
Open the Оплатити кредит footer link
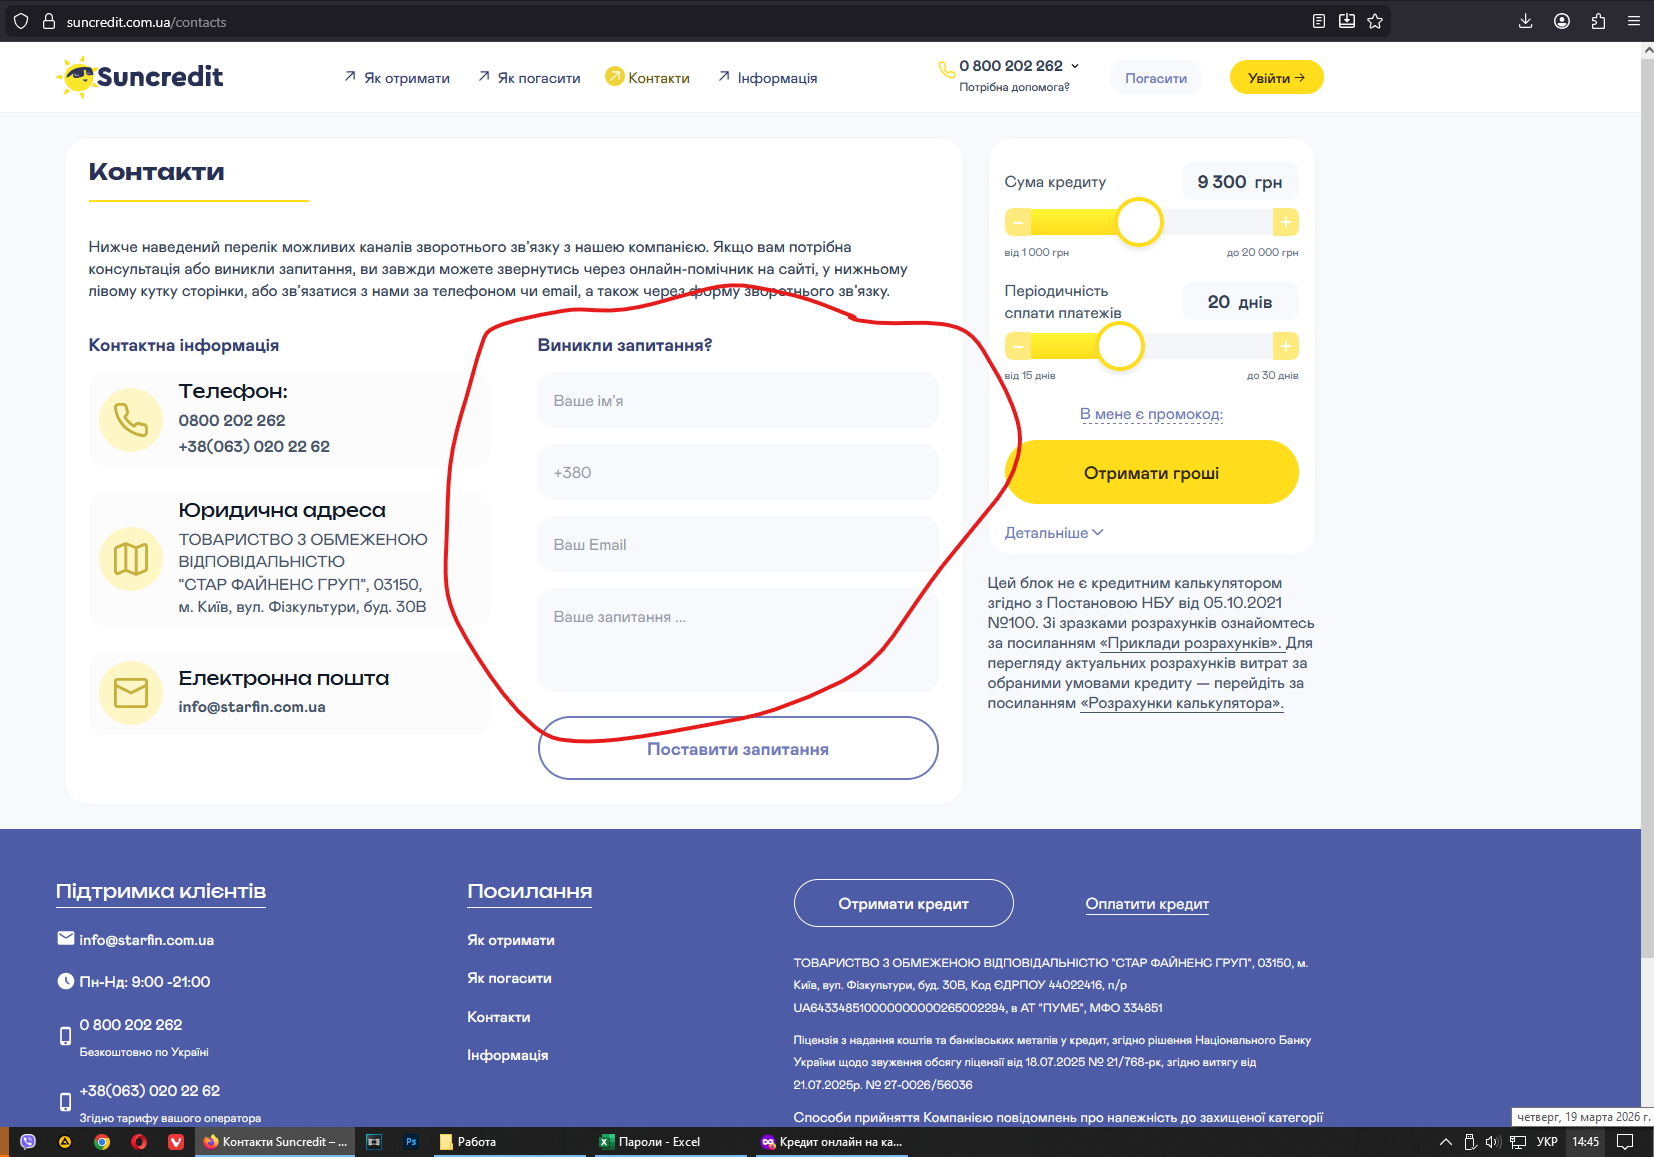tap(1147, 904)
